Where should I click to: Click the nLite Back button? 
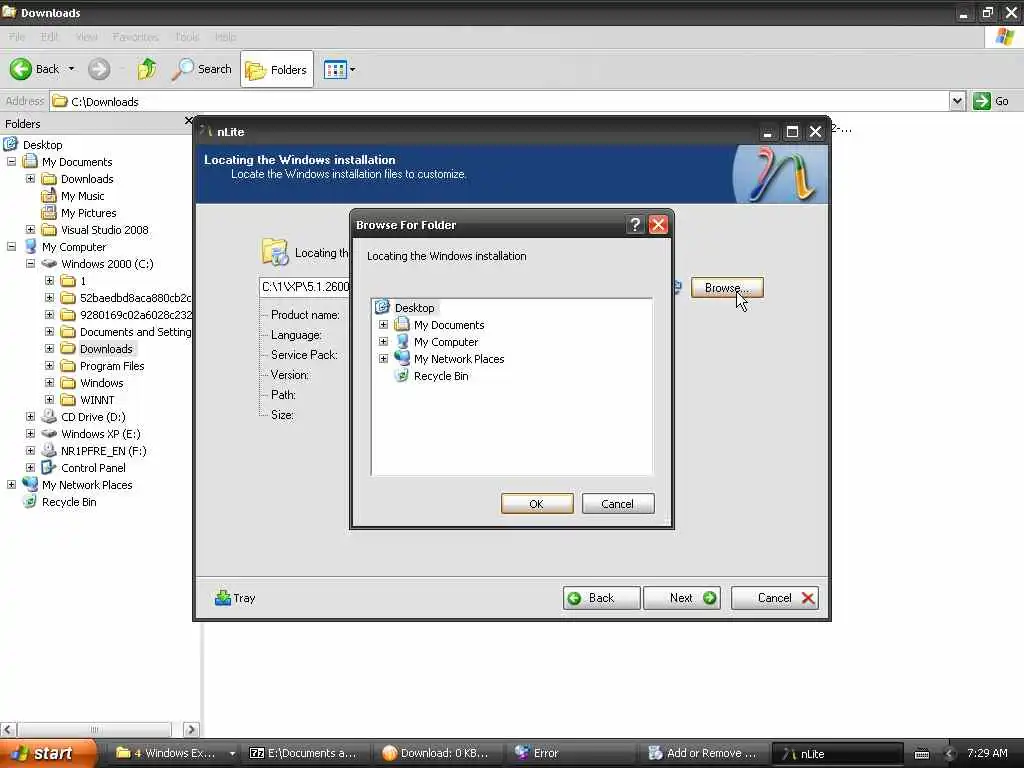[601, 598]
